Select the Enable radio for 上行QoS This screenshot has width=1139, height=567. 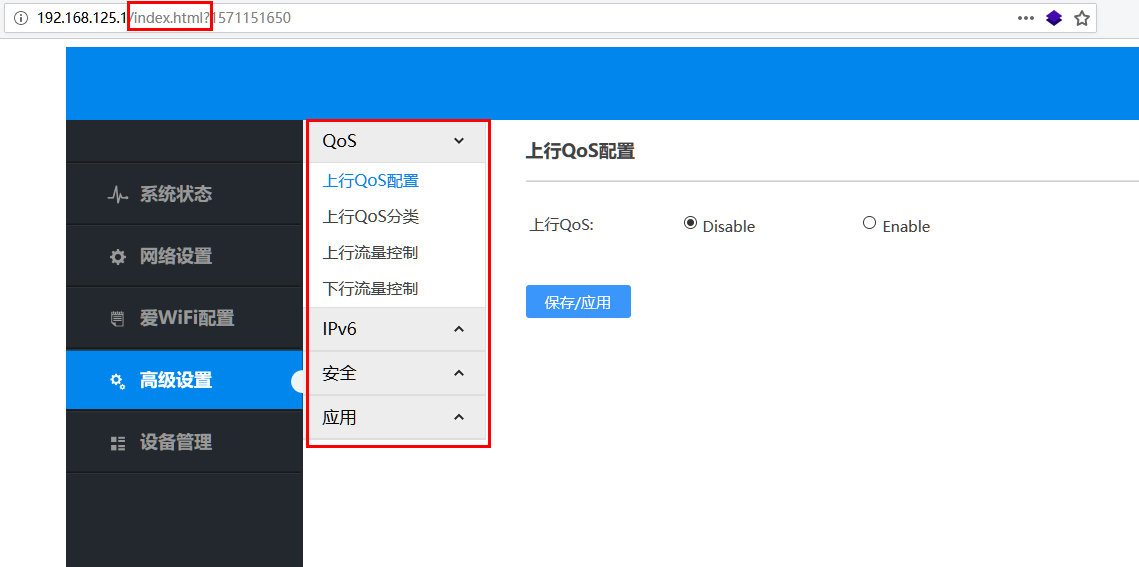click(x=869, y=223)
